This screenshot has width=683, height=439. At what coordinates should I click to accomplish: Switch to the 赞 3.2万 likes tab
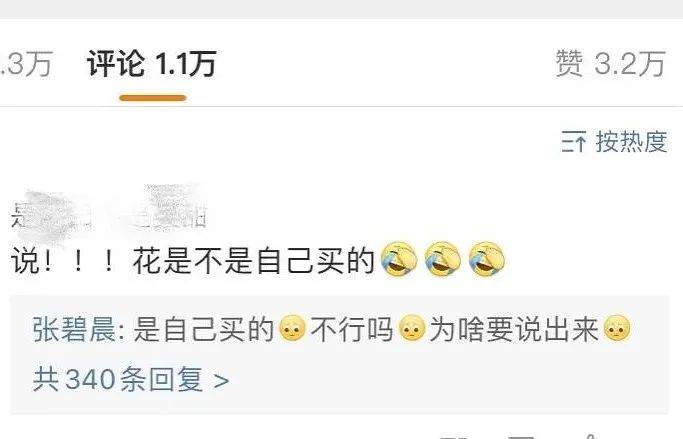pos(610,64)
